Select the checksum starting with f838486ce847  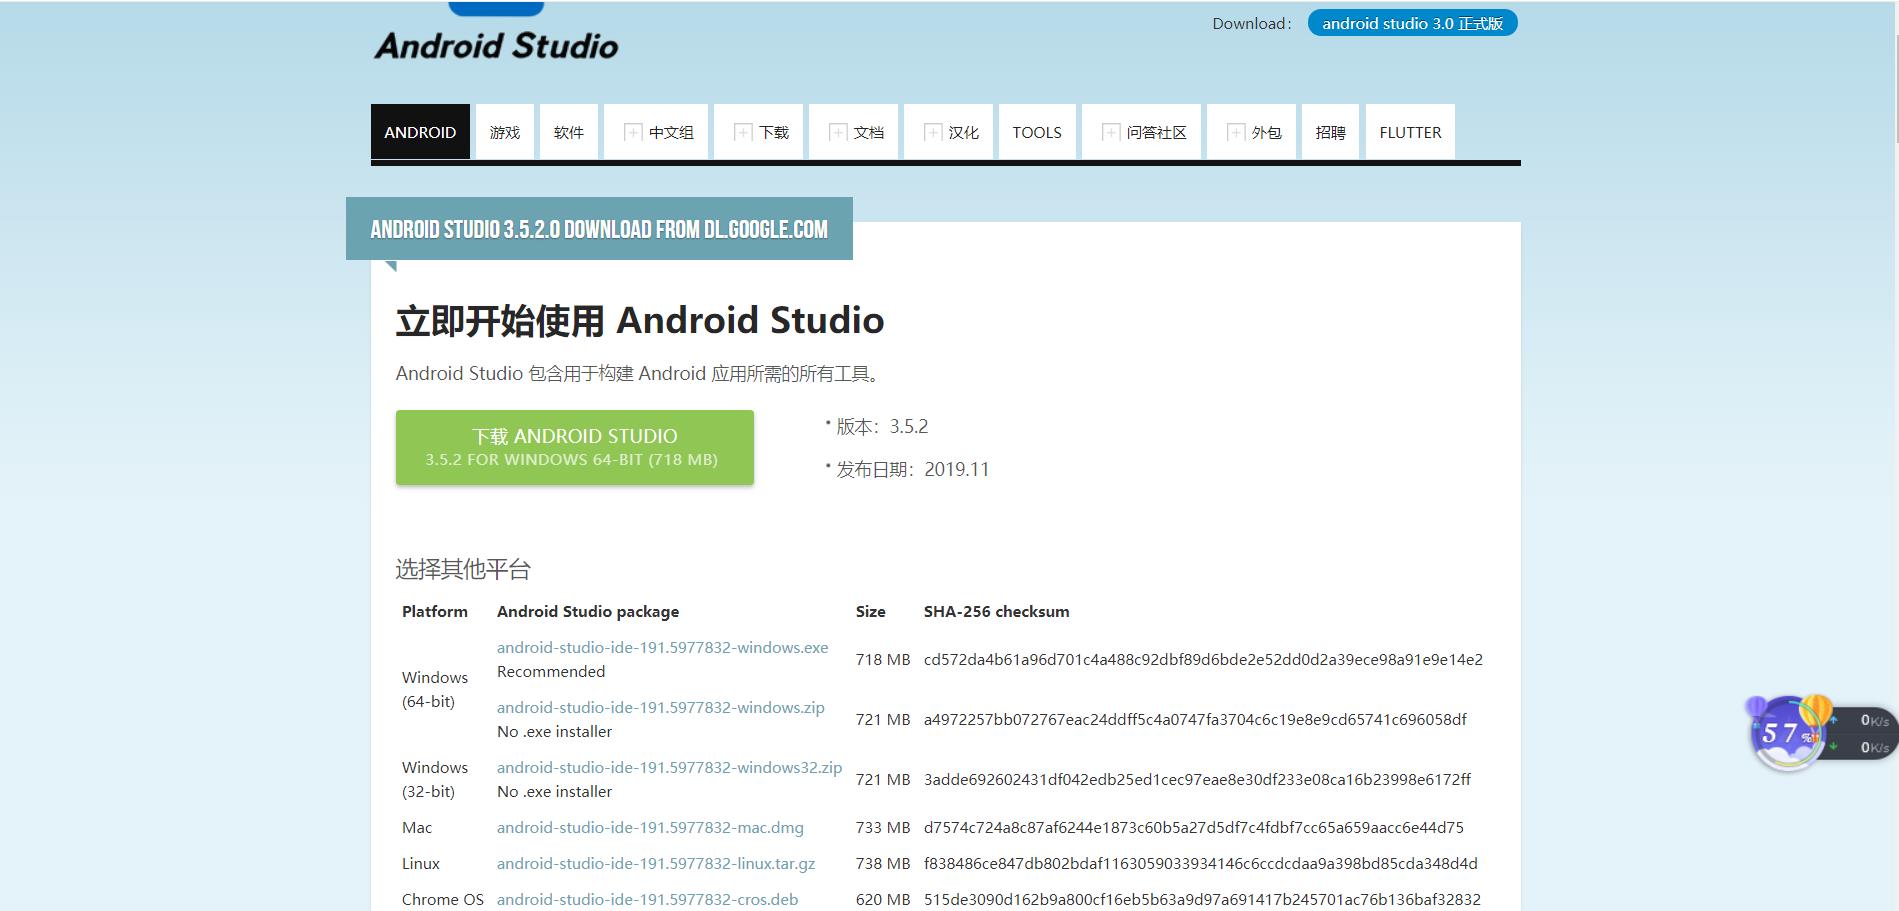(1201, 863)
